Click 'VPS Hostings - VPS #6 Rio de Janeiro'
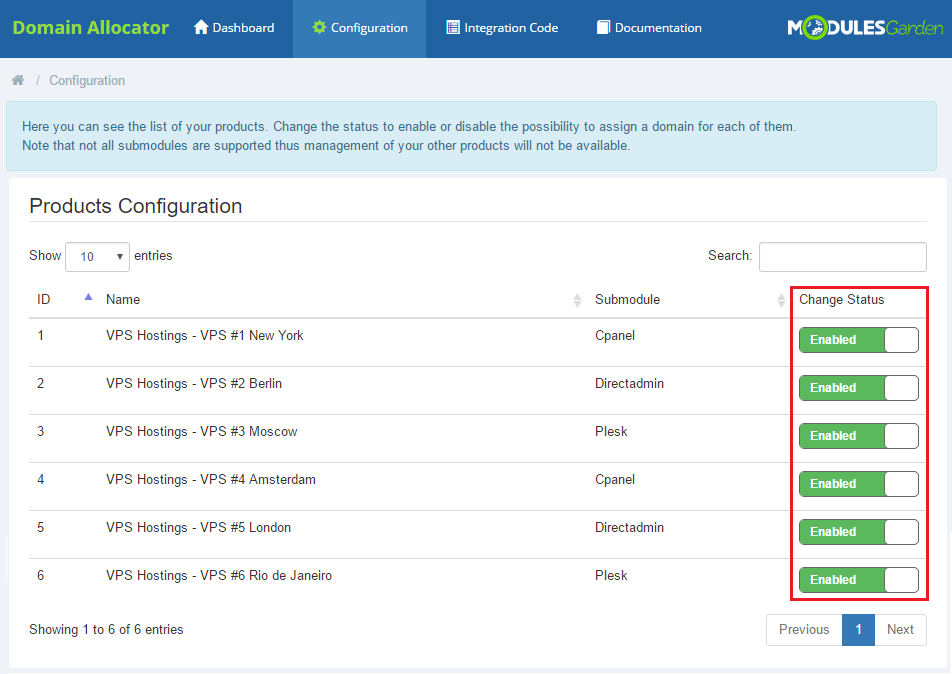Image resolution: width=952 pixels, height=674 pixels. click(219, 575)
